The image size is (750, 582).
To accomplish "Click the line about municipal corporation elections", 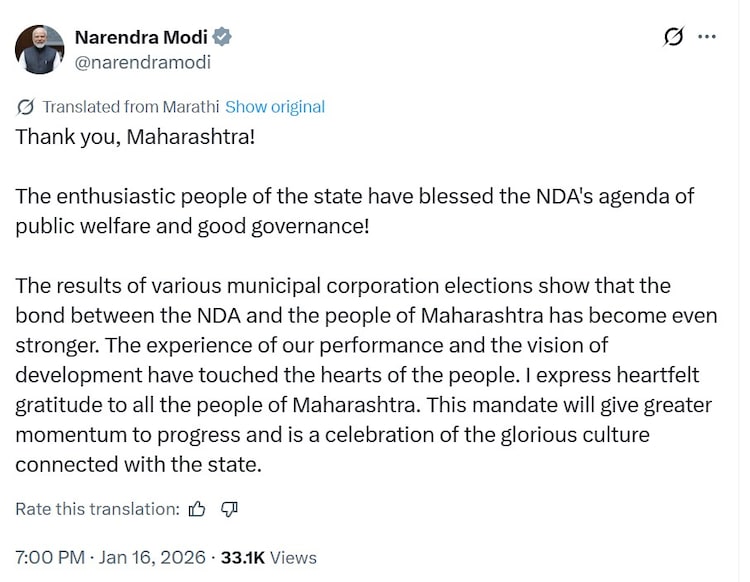I will [x=342, y=286].
